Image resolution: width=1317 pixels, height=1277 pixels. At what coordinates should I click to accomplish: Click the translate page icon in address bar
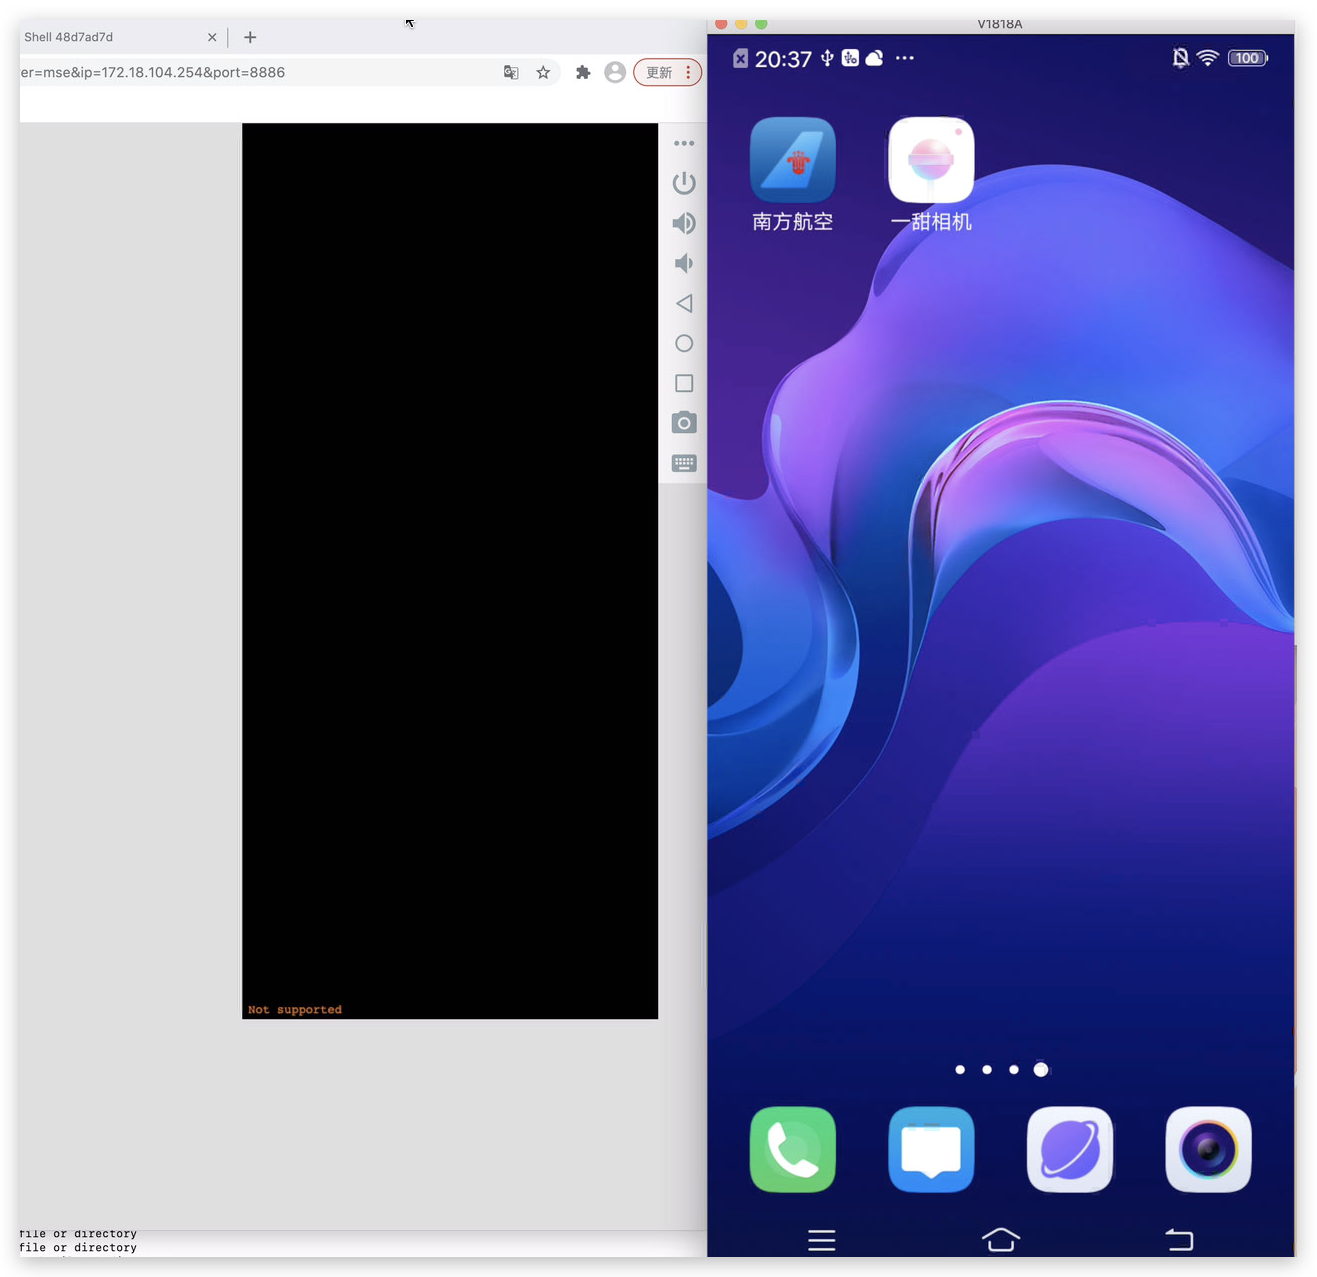tap(511, 72)
